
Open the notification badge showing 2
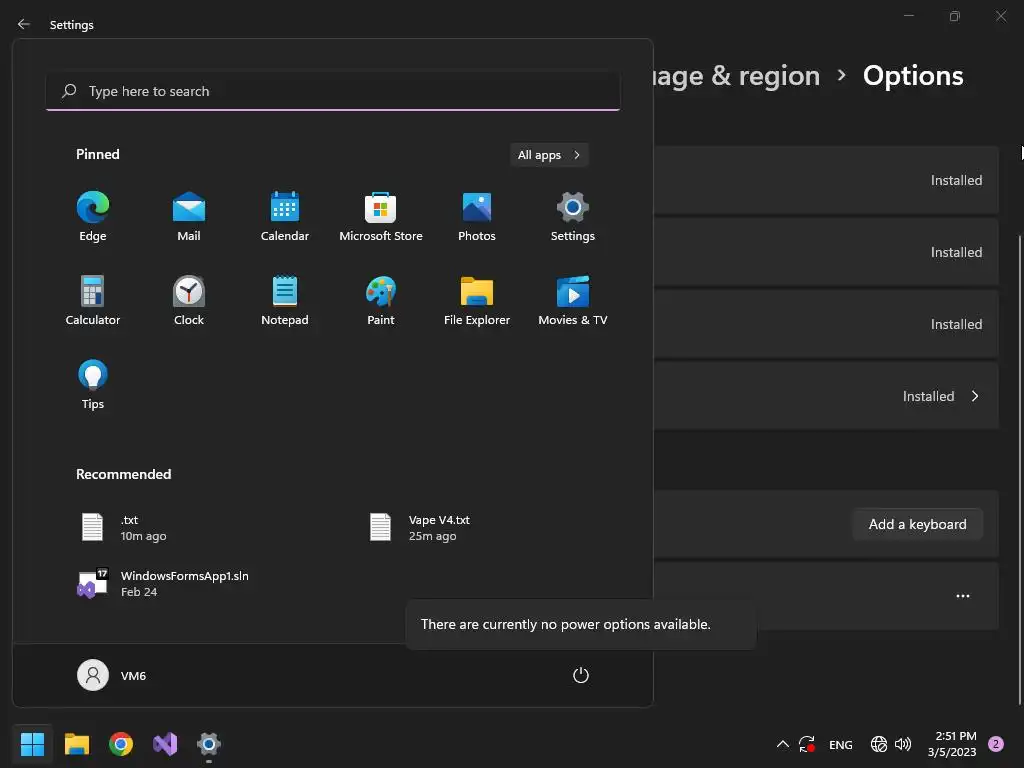996,744
